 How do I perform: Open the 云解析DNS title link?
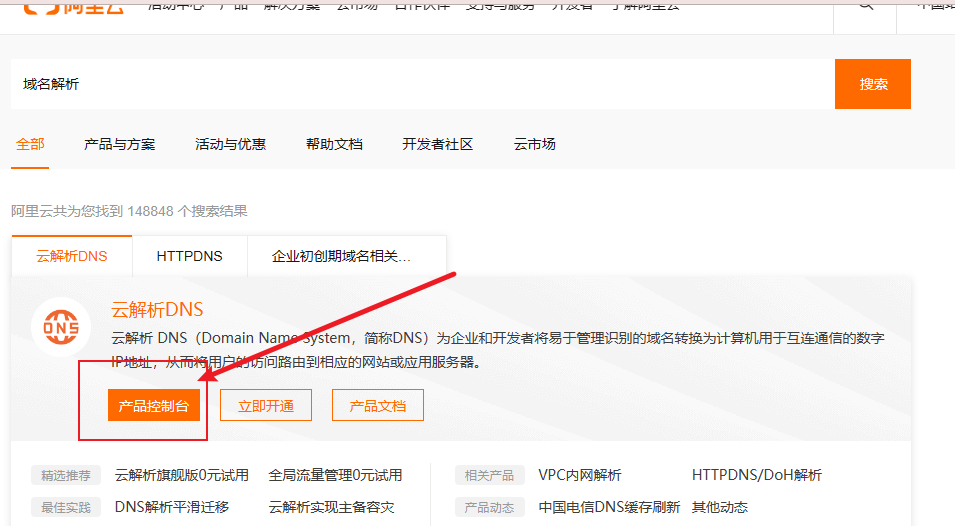157,310
